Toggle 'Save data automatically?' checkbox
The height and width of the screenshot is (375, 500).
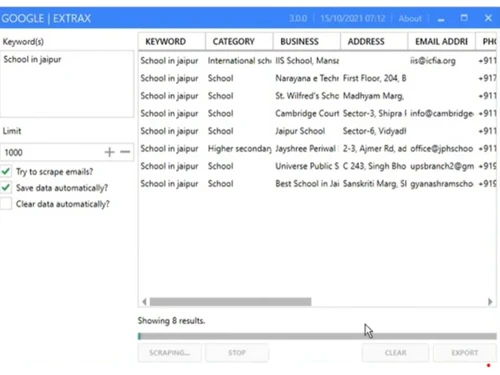pos(6,188)
